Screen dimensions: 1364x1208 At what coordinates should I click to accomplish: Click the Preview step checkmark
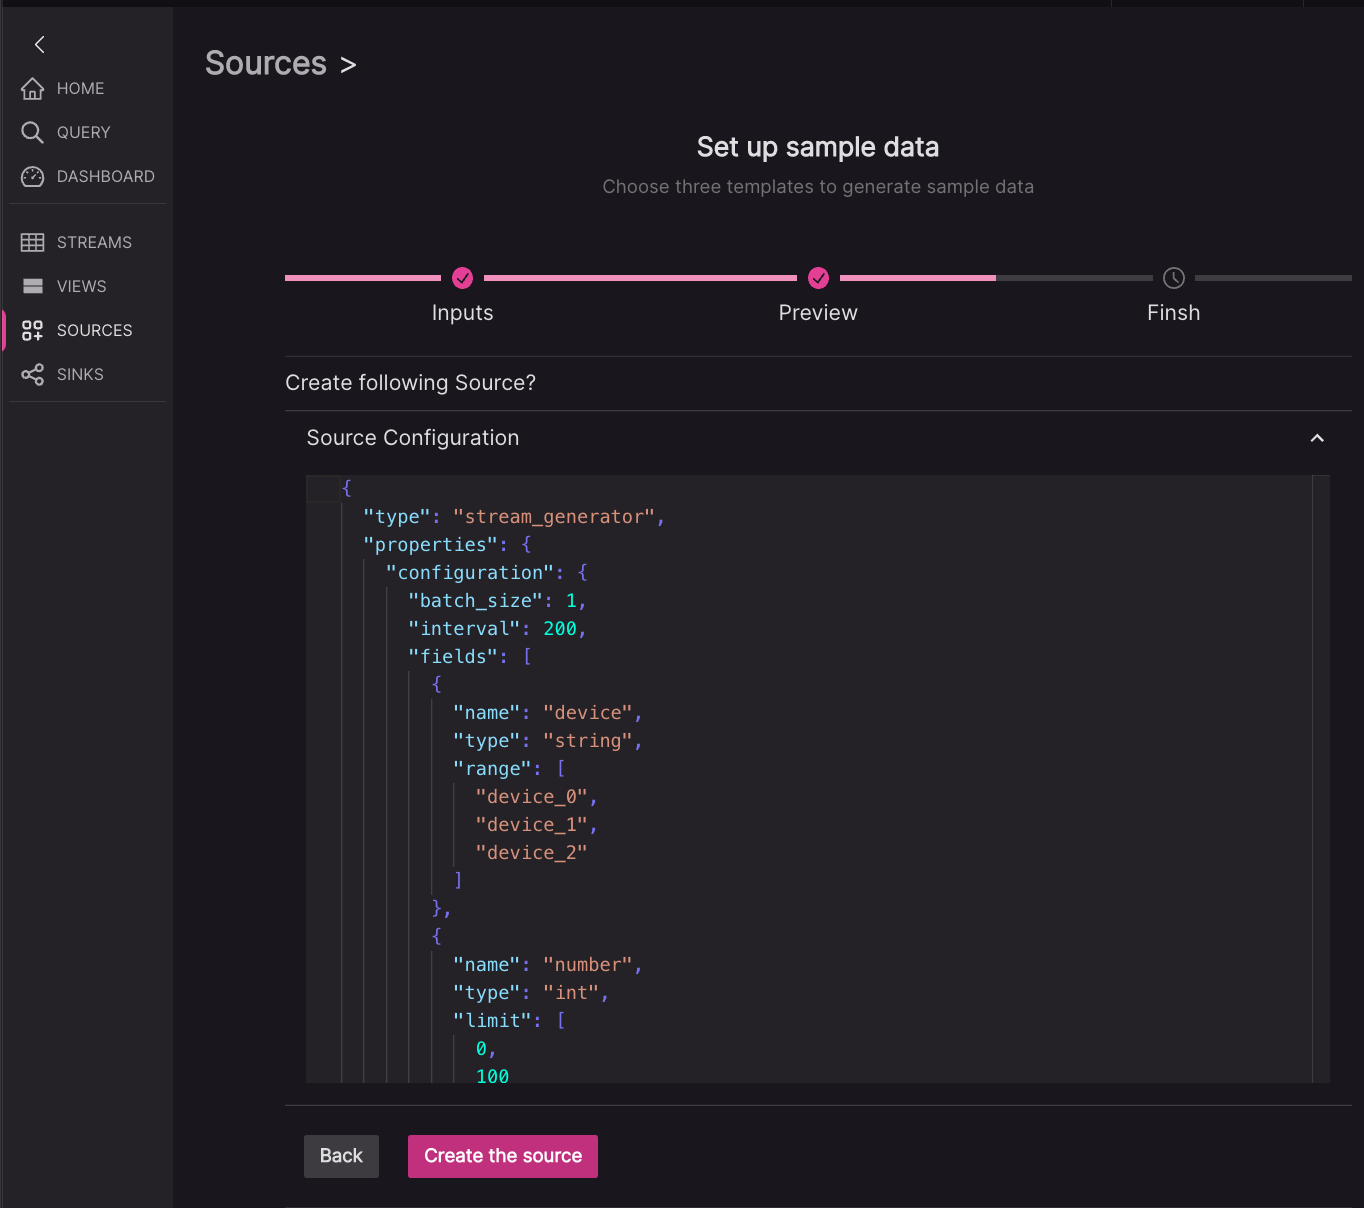[x=818, y=278]
